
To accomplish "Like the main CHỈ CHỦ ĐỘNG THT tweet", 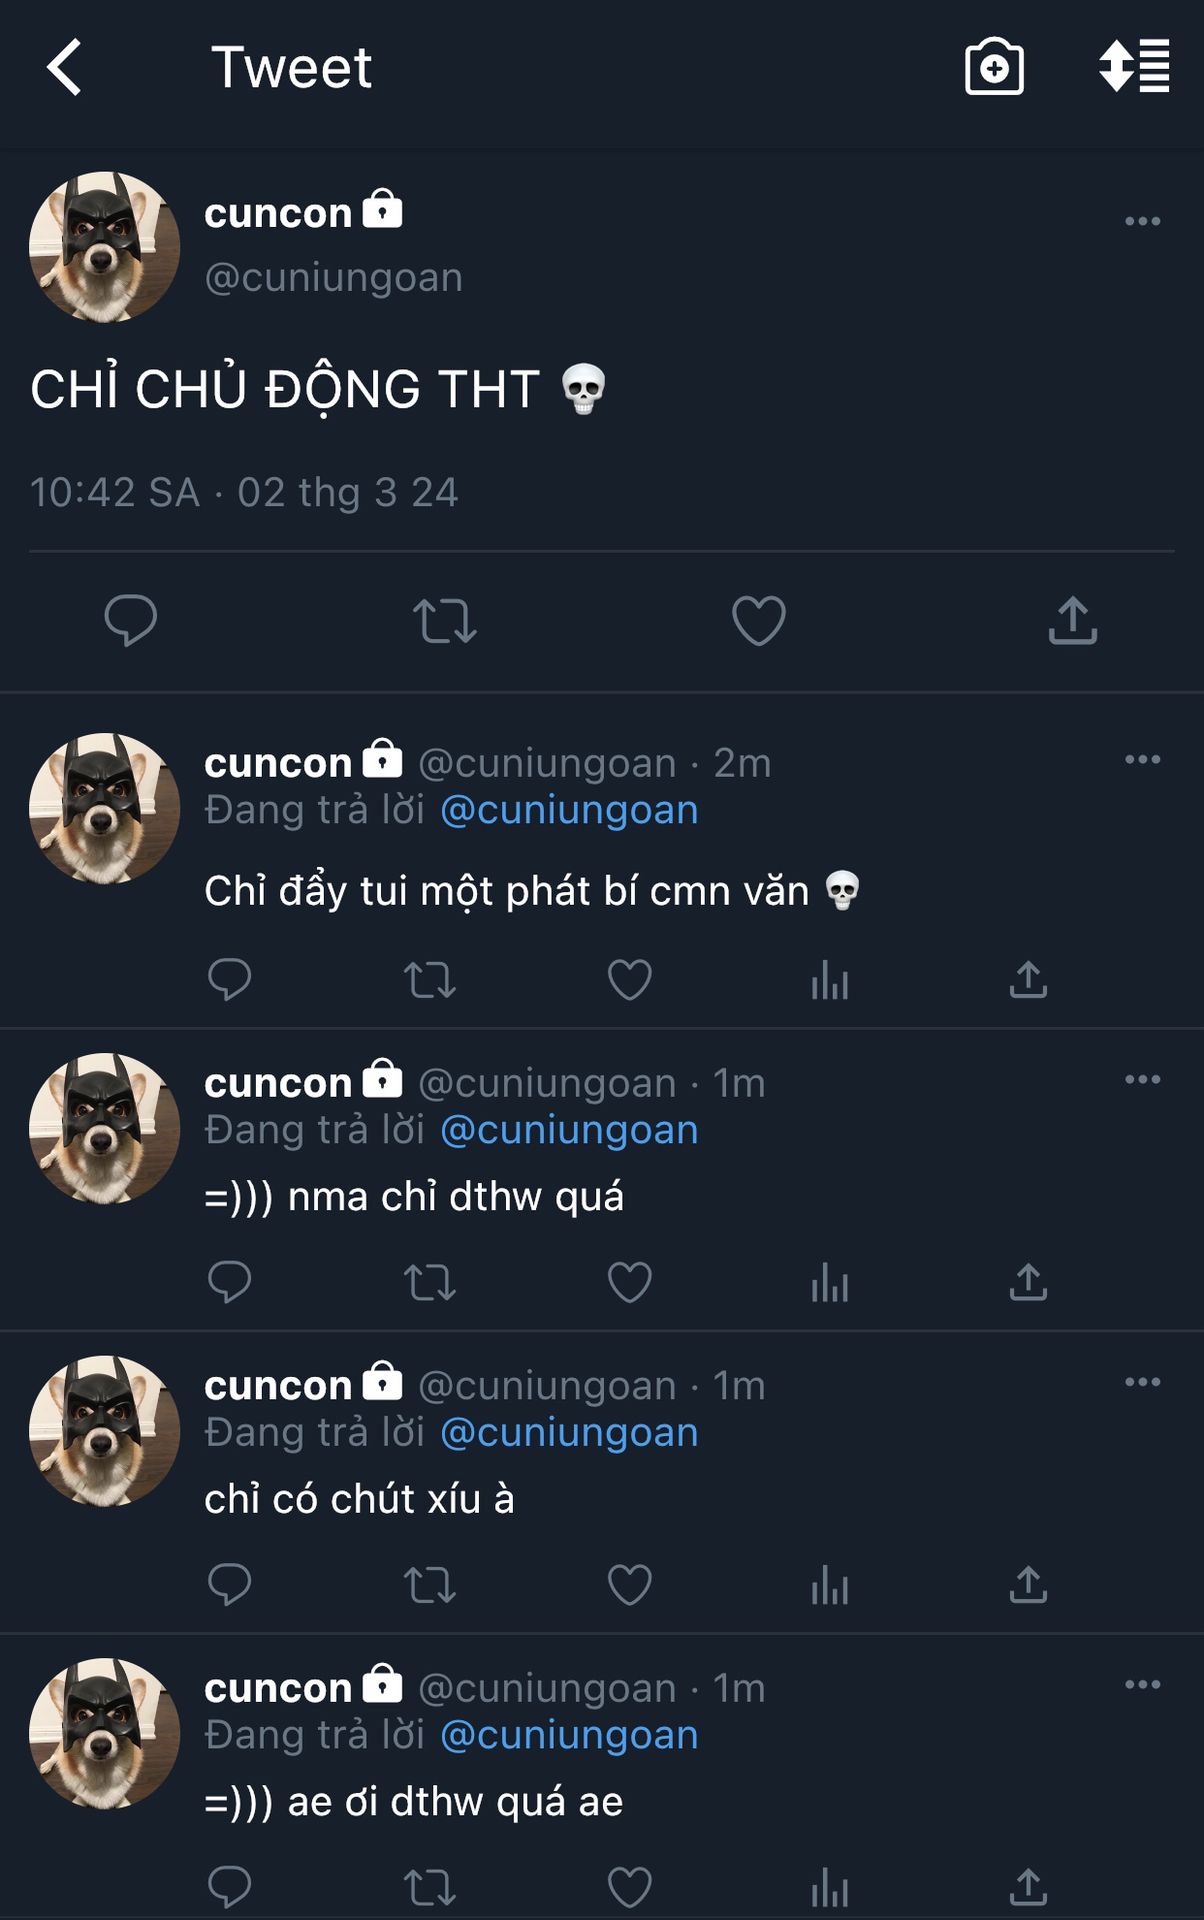I will 759,620.
